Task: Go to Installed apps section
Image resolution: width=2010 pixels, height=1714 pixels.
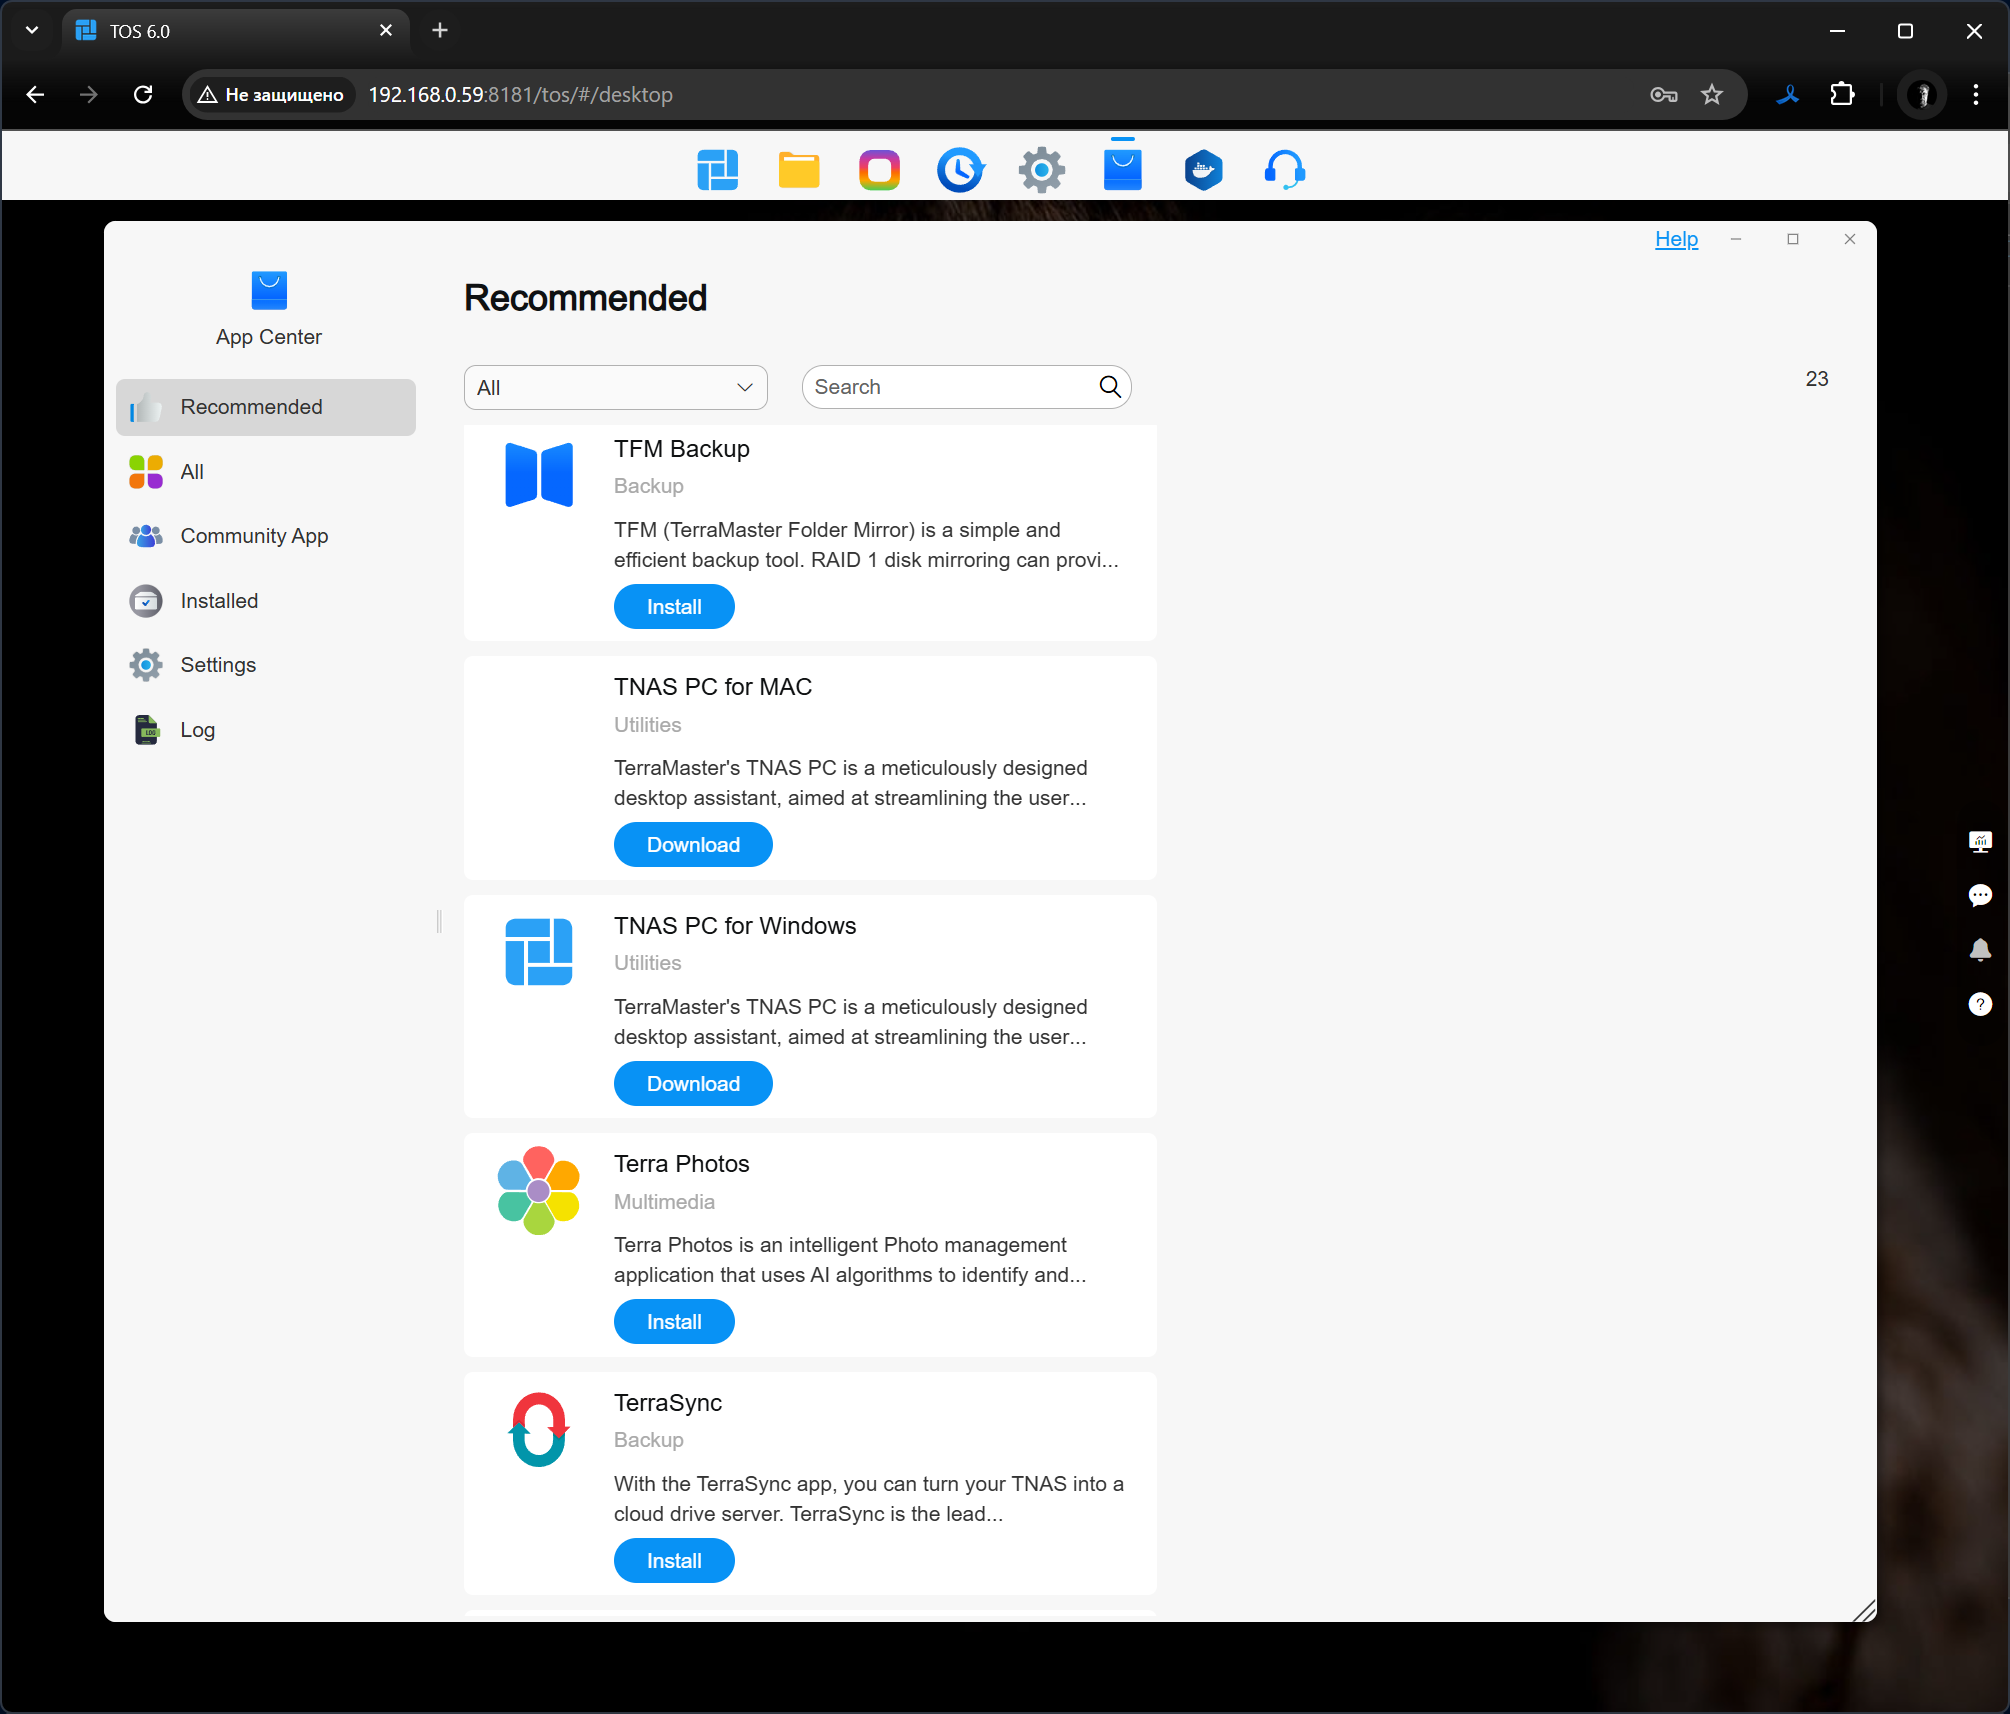Action: coord(219,601)
